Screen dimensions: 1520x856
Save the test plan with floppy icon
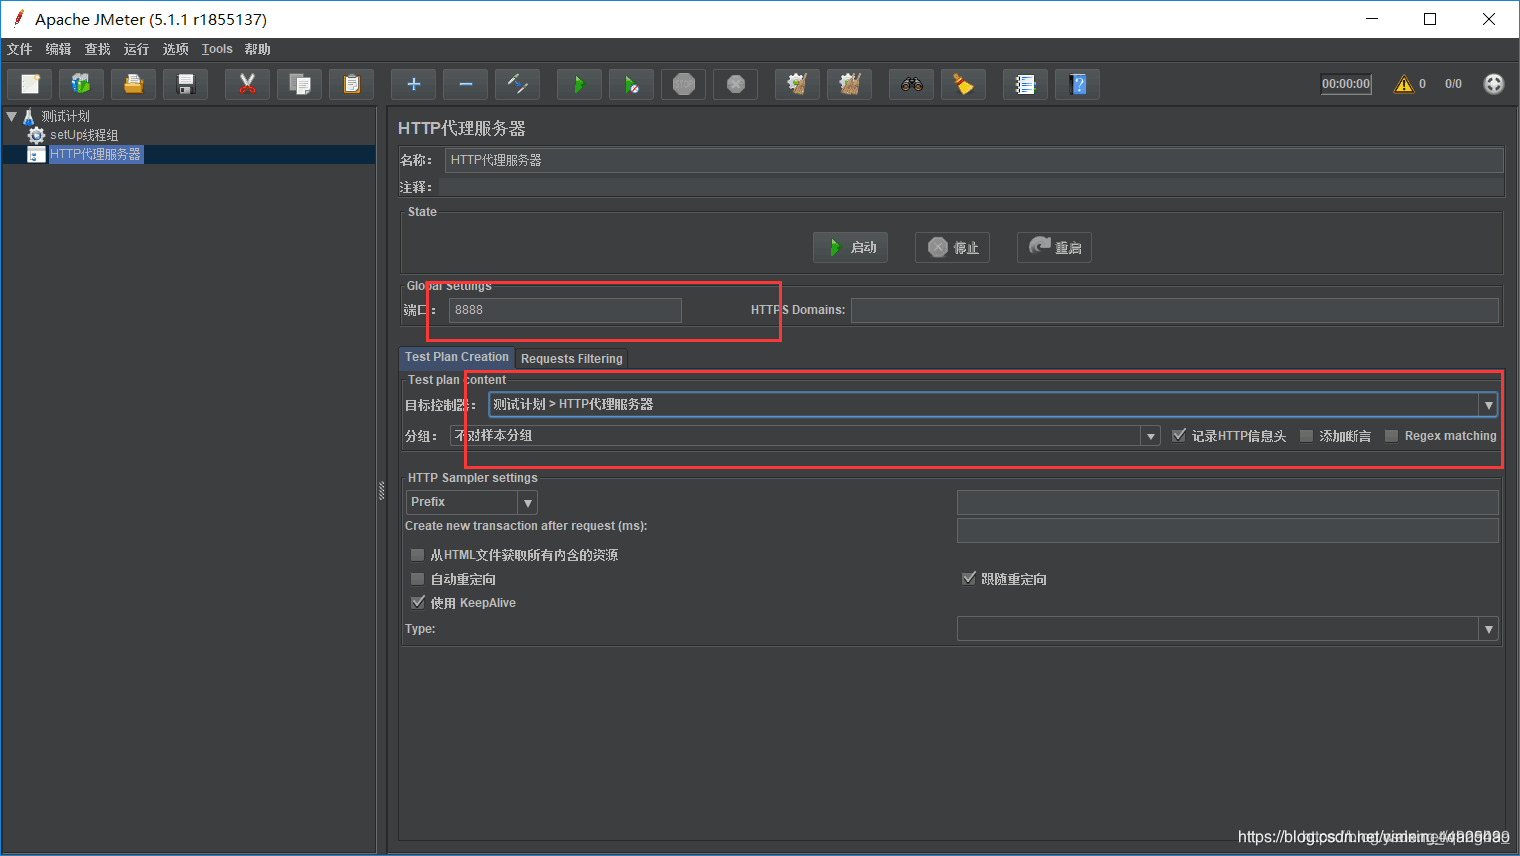coord(185,84)
